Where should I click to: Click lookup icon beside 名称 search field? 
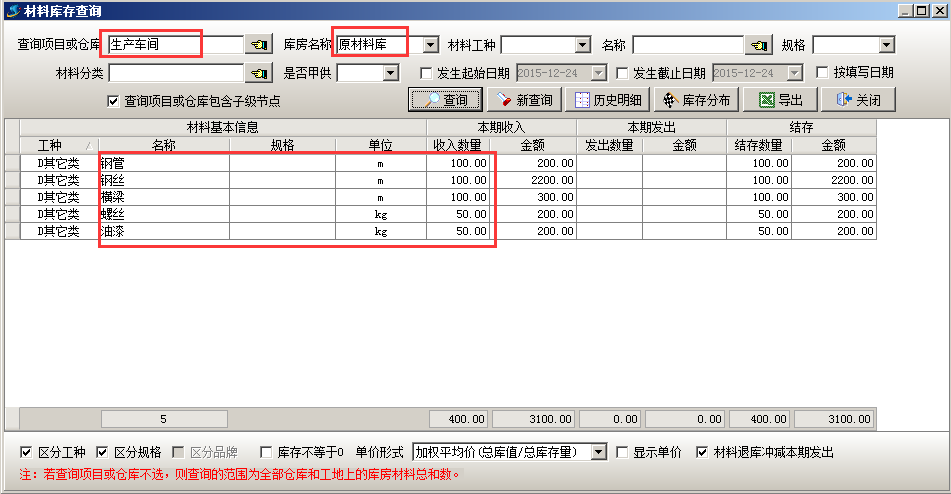point(759,45)
